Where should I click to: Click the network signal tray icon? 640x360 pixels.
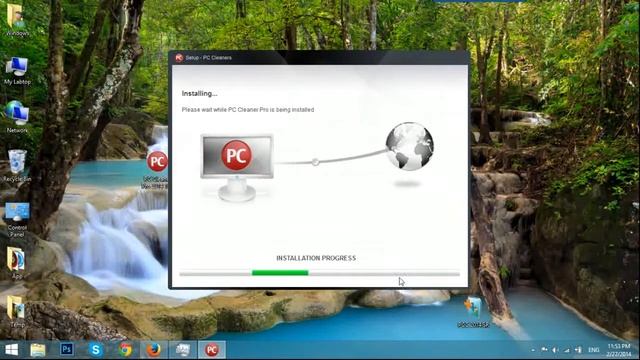pos(567,350)
